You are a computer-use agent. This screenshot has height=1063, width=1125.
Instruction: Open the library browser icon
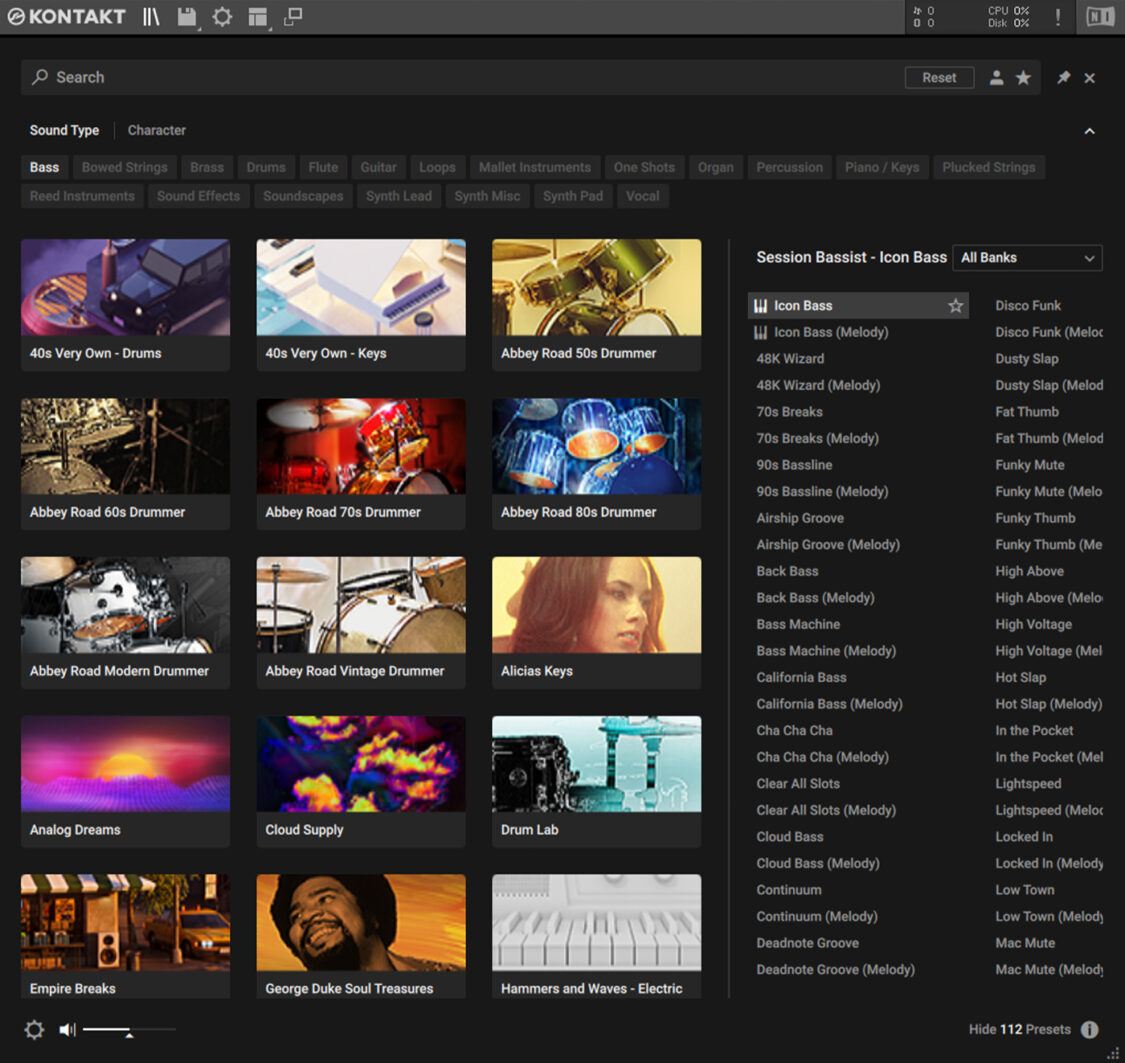tap(151, 17)
